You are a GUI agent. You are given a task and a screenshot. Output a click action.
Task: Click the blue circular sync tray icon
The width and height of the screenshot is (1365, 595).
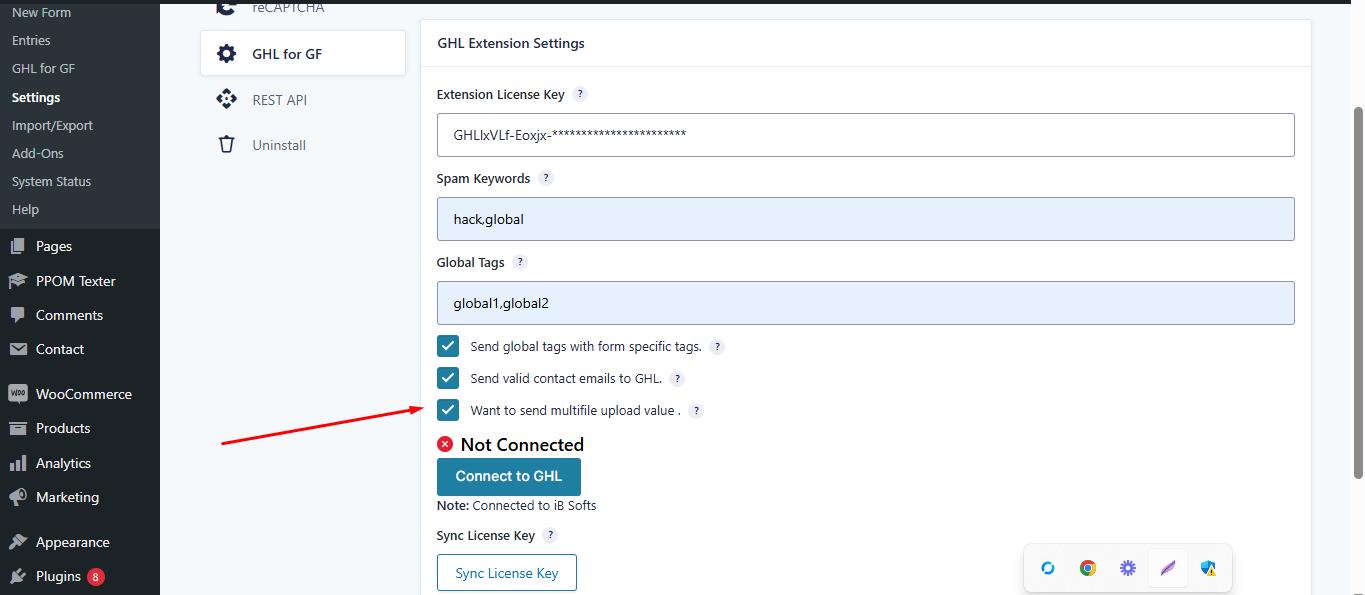point(1048,568)
